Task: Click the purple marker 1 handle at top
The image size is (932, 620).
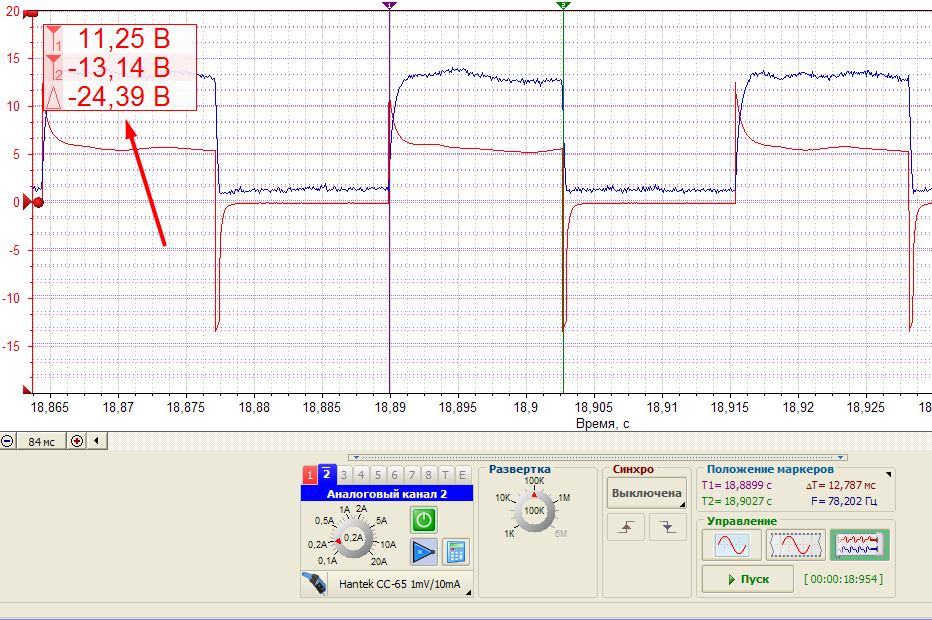Action: pos(389,5)
